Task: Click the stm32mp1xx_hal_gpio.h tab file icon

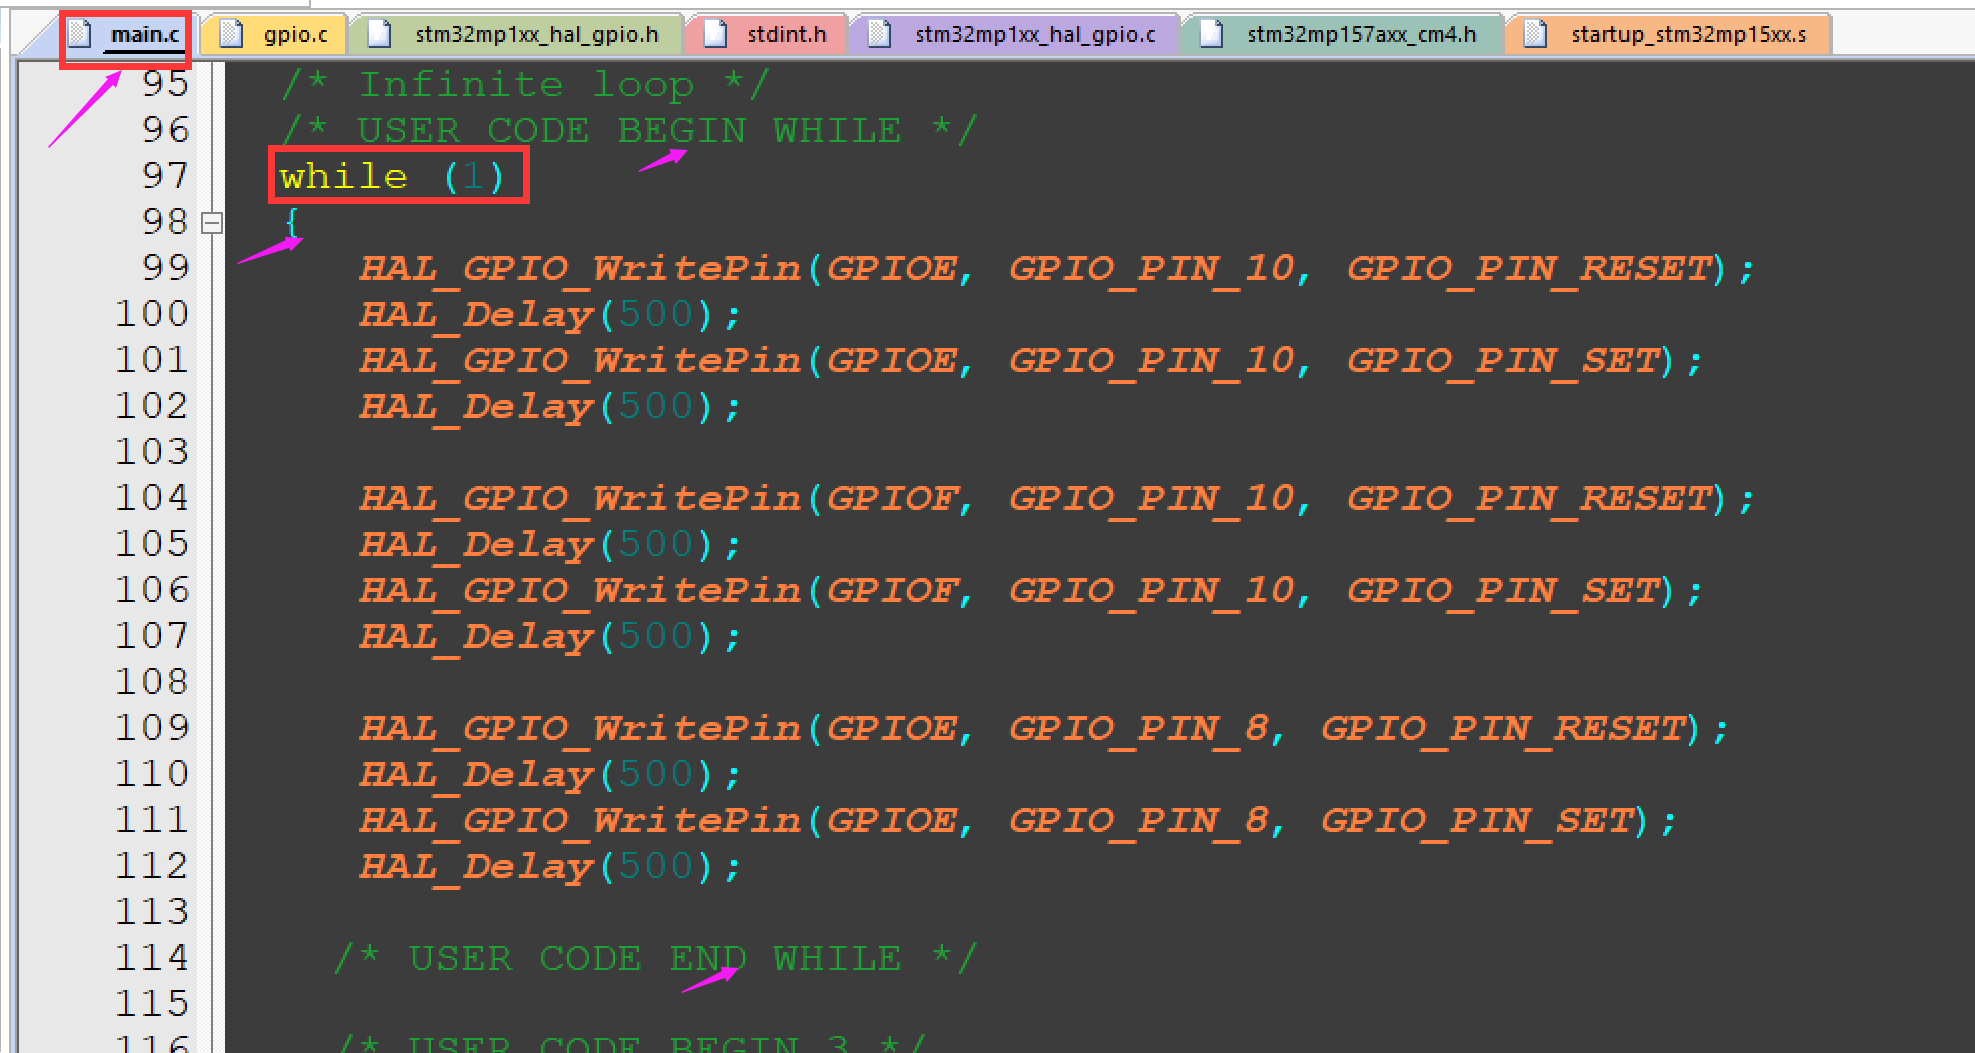Action: pyautogui.click(x=380, y=34)
